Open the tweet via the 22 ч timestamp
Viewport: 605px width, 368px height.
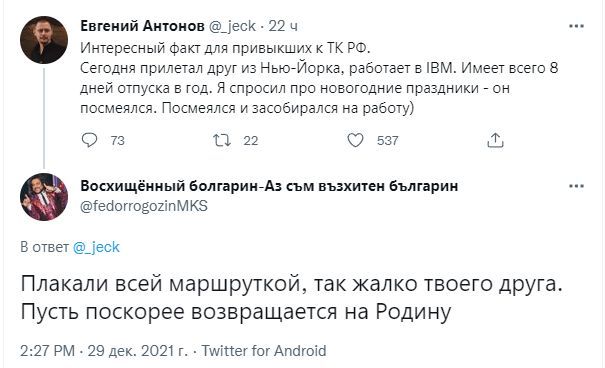283,26
